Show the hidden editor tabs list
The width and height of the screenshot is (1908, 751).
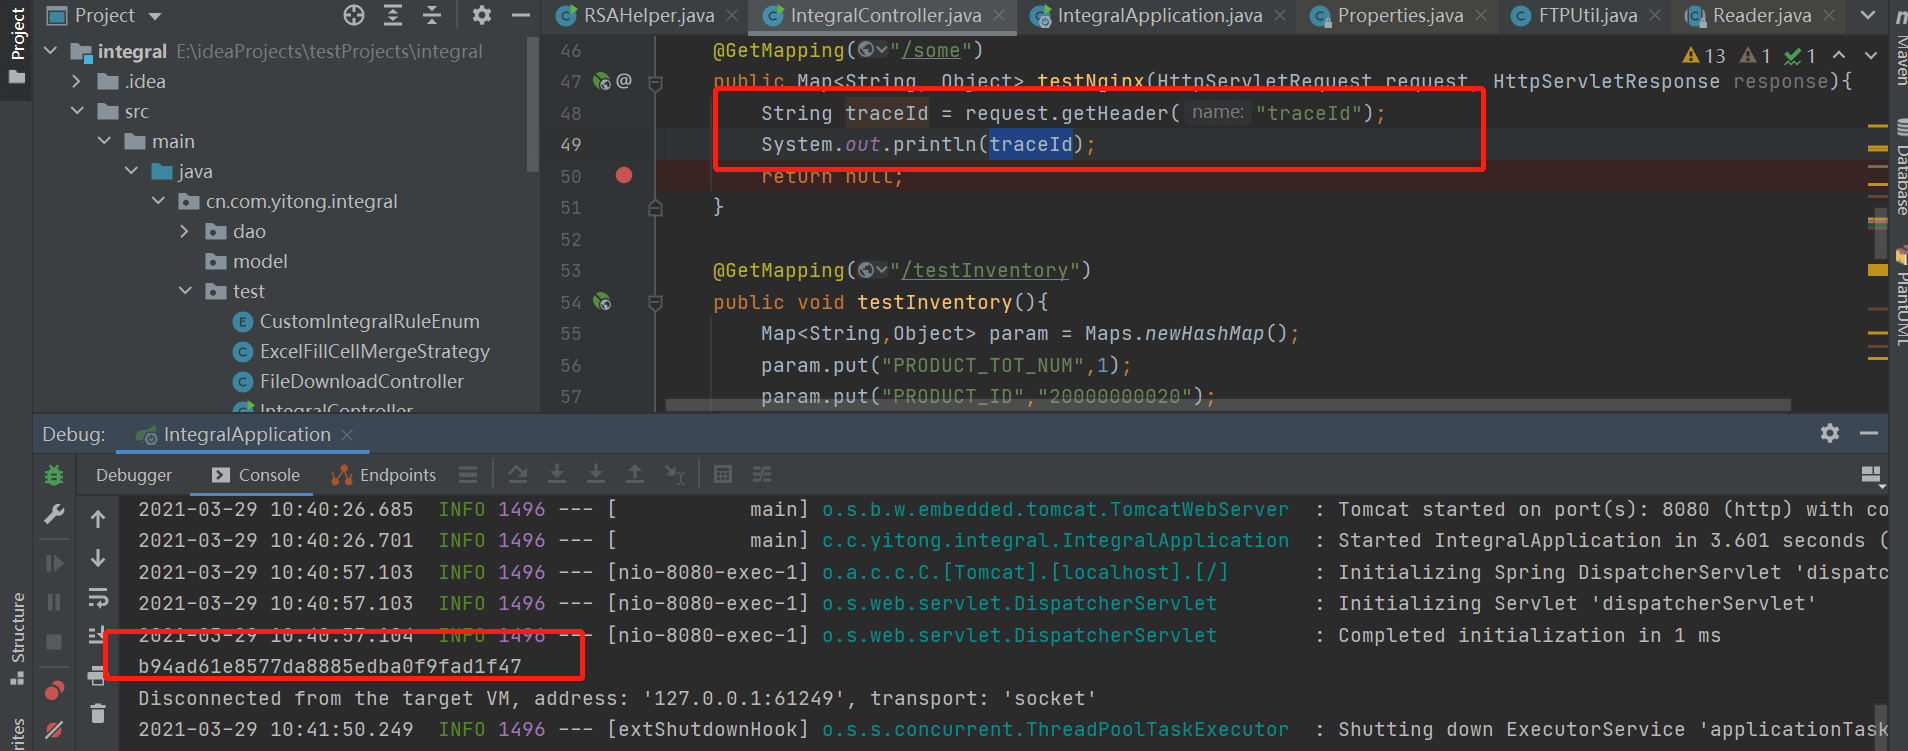coord(1868,15)
